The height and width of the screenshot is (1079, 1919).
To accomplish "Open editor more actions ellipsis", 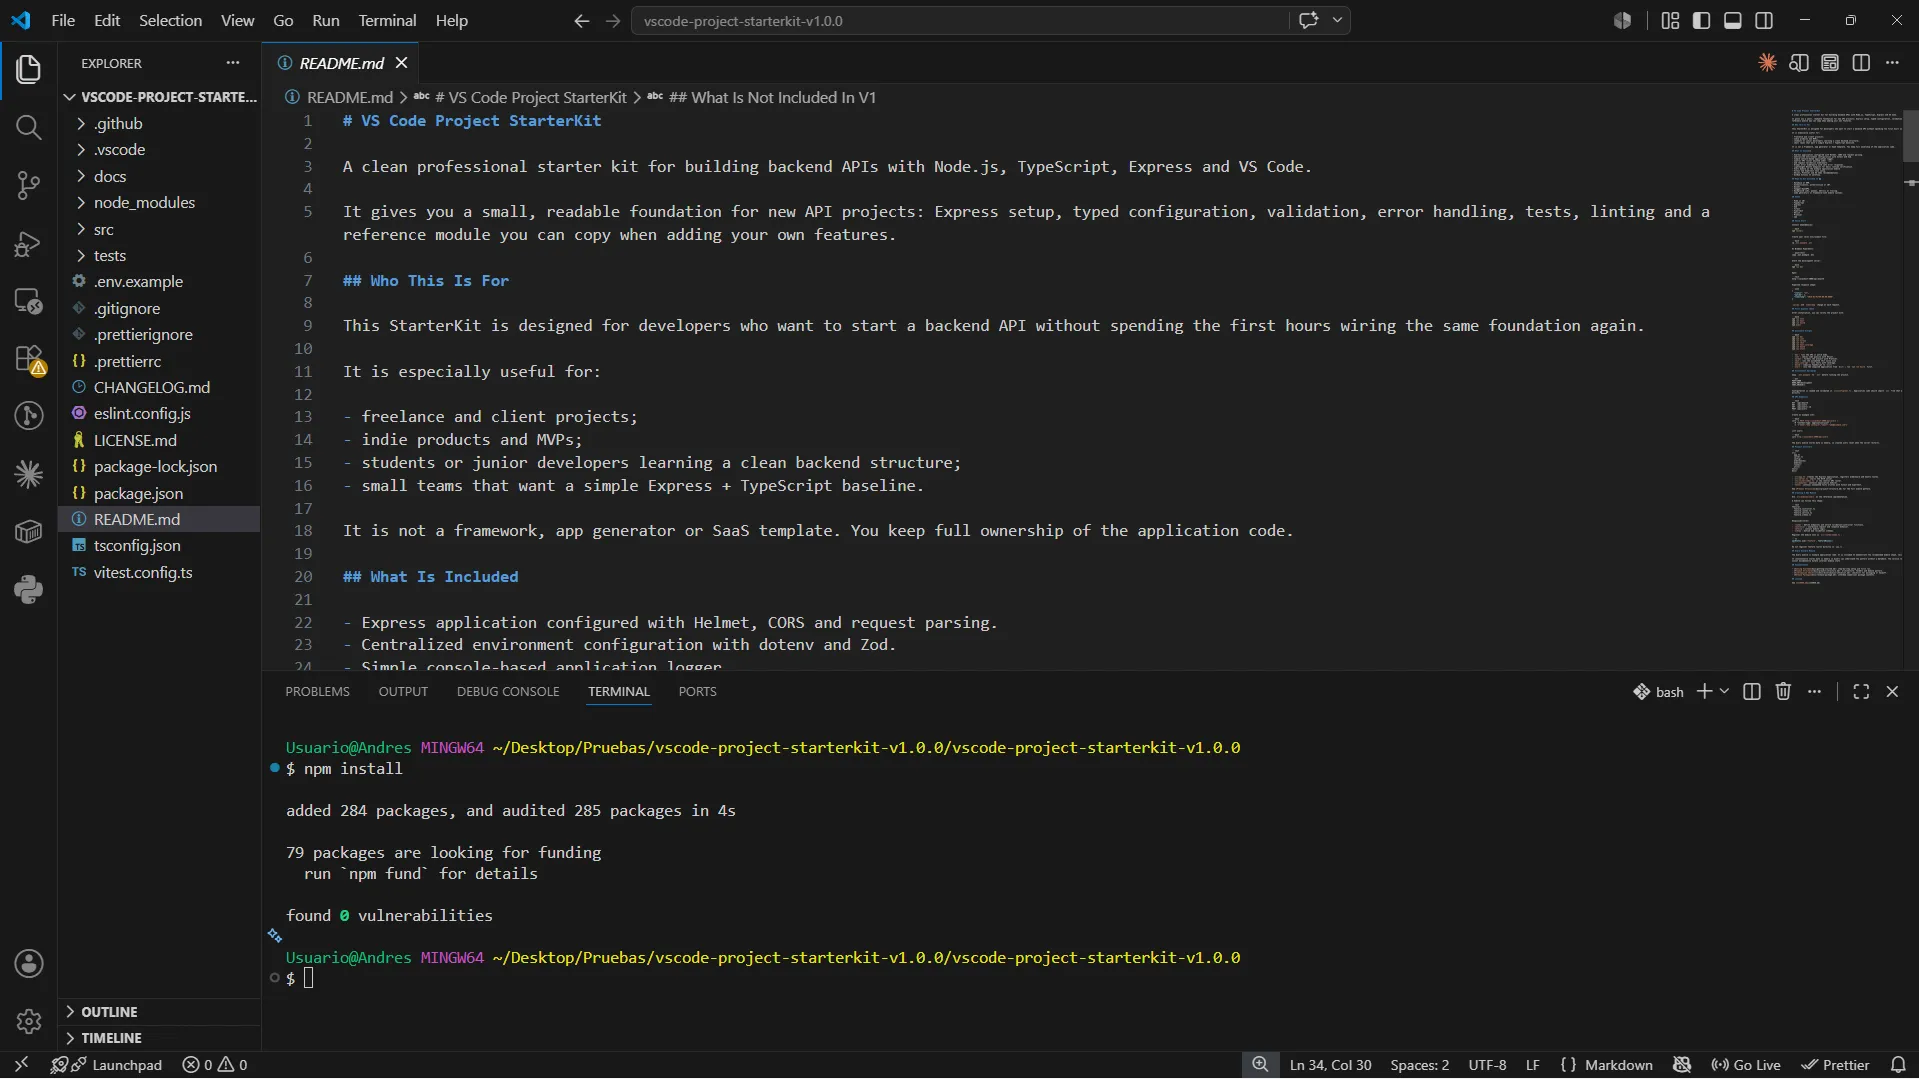I will coord(1892,63).
